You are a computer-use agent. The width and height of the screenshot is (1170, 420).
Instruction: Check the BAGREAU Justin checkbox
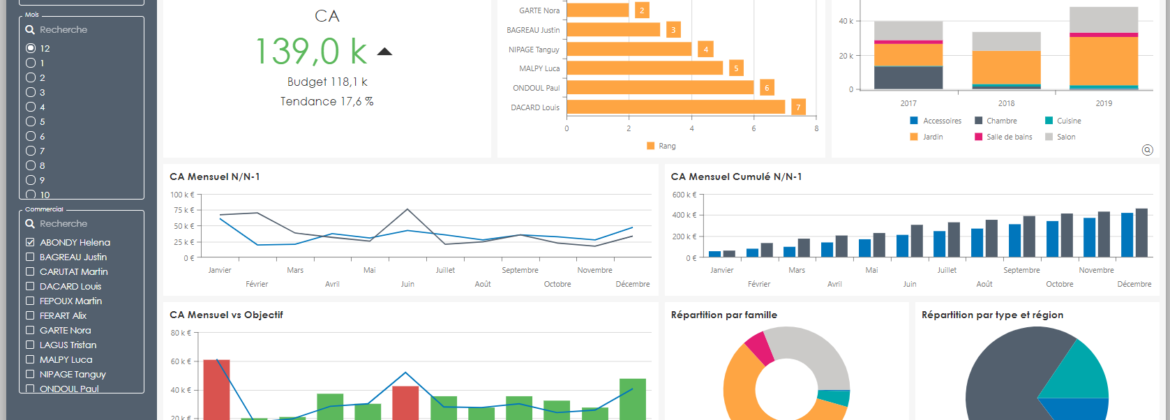click(x=30, y=257)
